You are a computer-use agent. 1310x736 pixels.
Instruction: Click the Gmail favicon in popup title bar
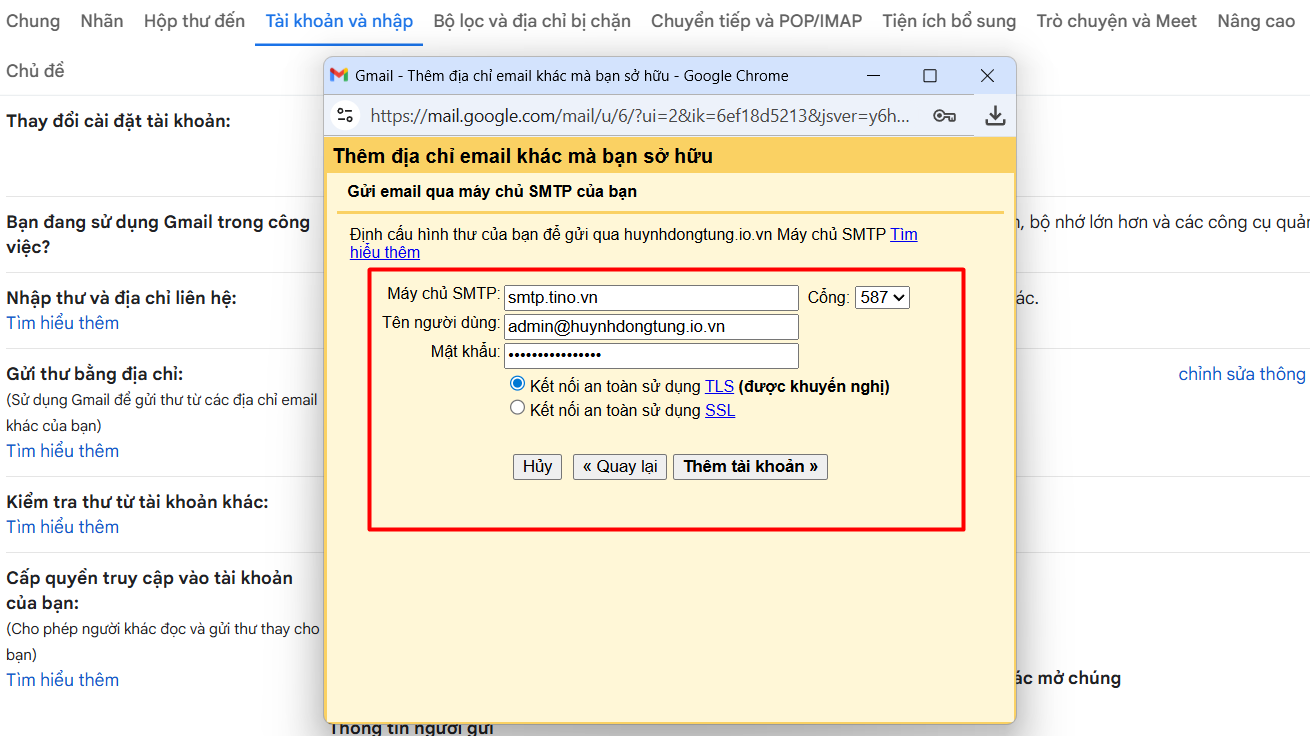pos(339,75)
